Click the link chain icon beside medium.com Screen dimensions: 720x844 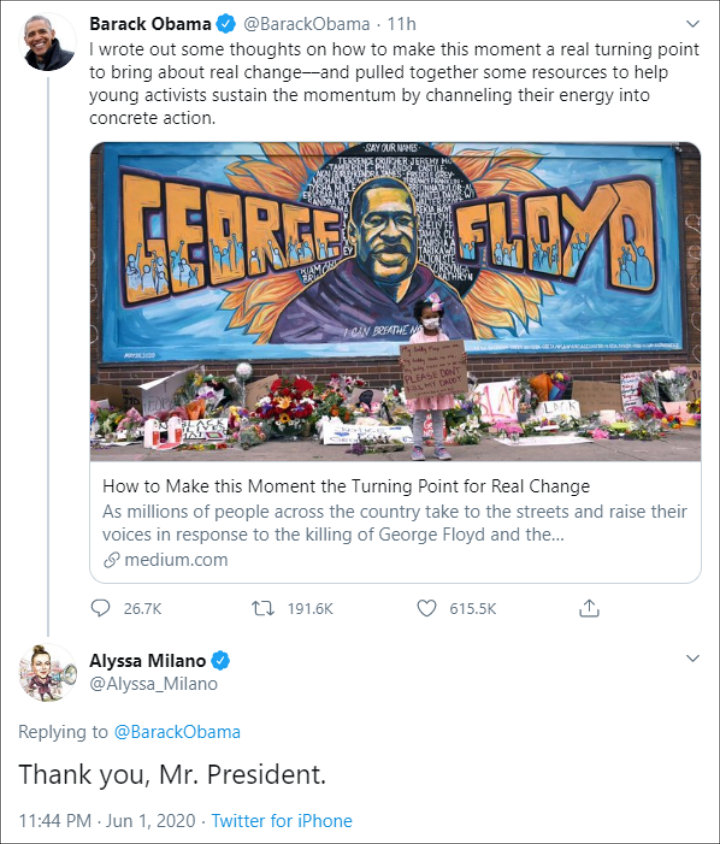coord(111,560)
